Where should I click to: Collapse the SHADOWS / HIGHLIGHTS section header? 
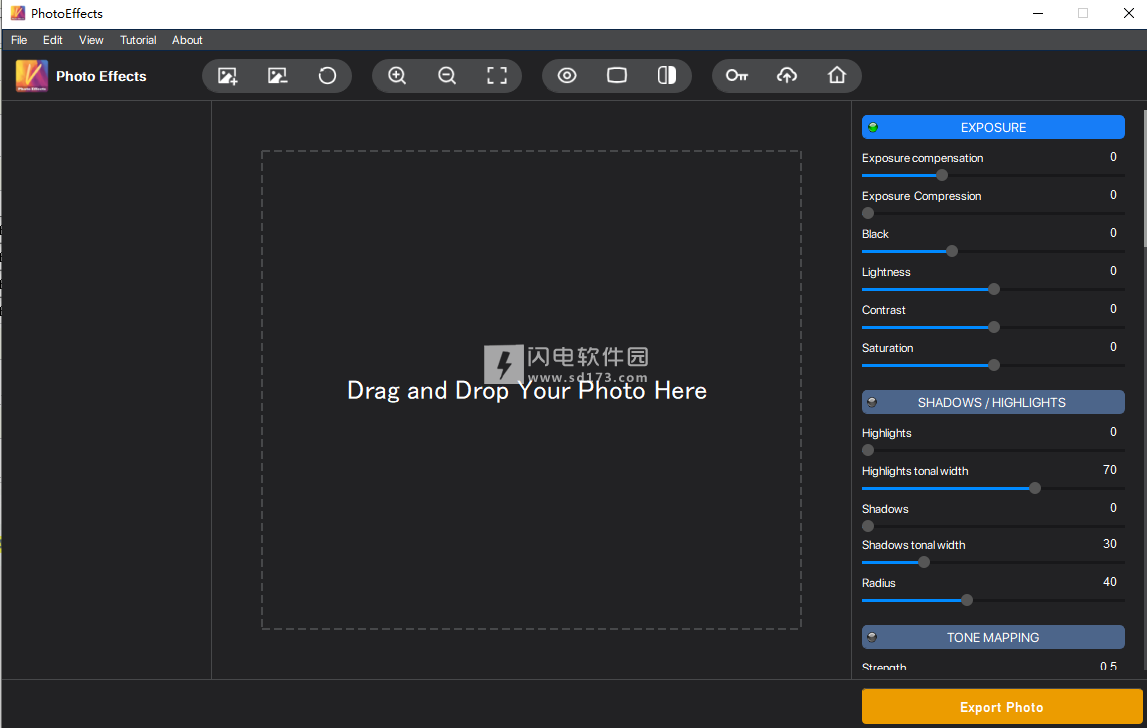(993, 402)
